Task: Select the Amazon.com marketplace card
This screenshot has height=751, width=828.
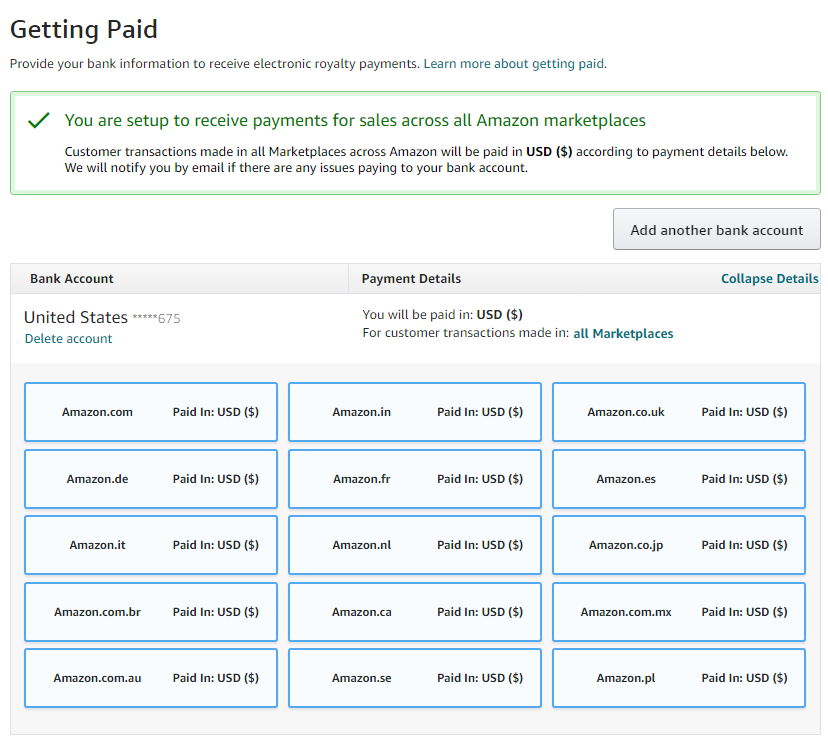Action: point(151,412)
